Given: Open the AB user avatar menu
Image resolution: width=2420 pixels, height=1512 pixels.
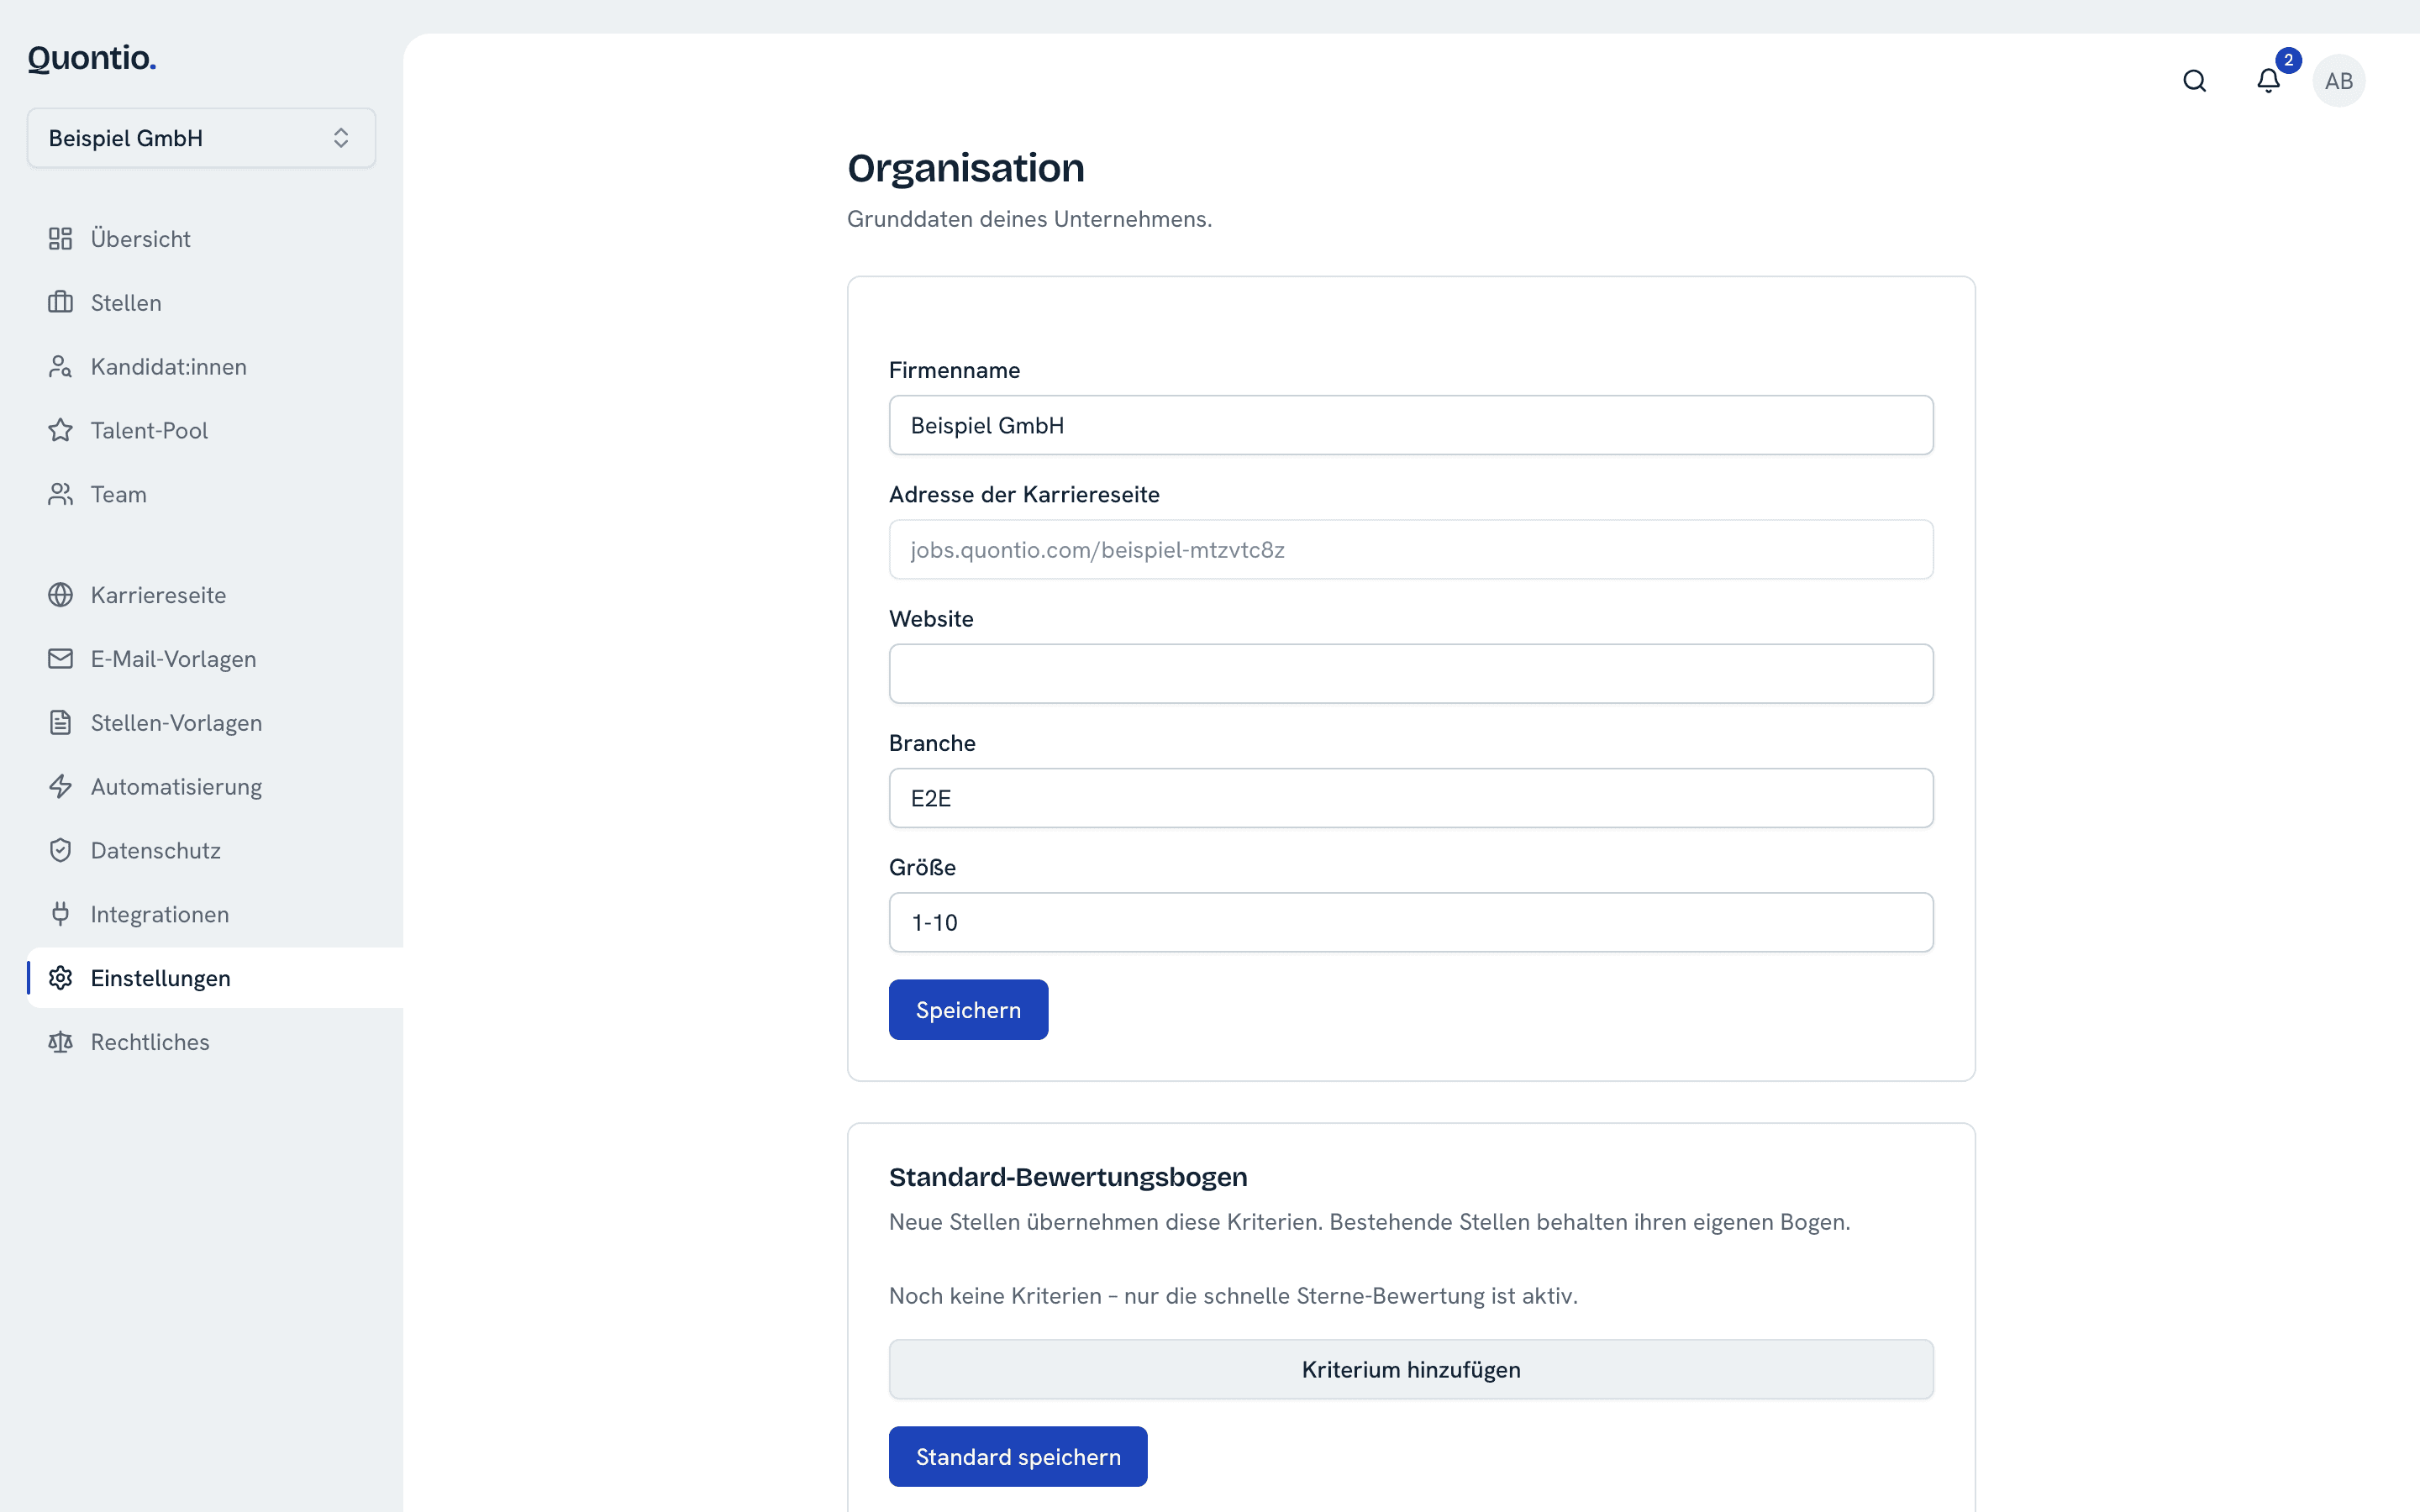Looking at the screenshot, I should coord(2338,81).
